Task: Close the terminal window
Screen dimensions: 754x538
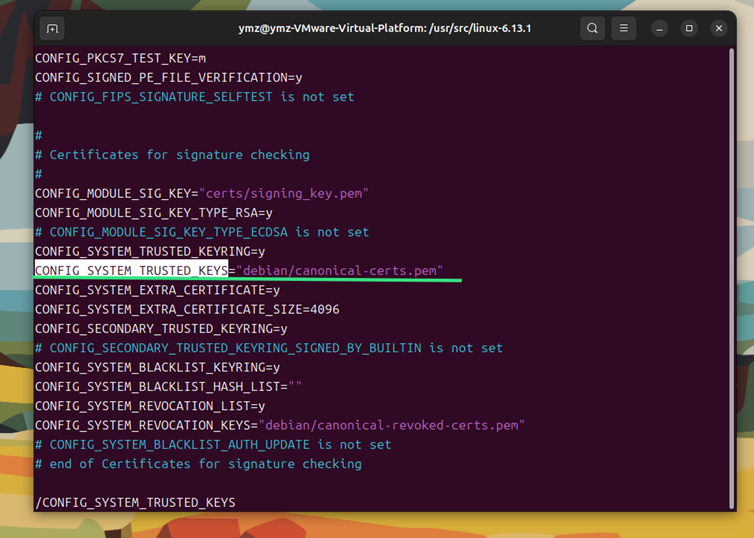Action: coord(717,29)
